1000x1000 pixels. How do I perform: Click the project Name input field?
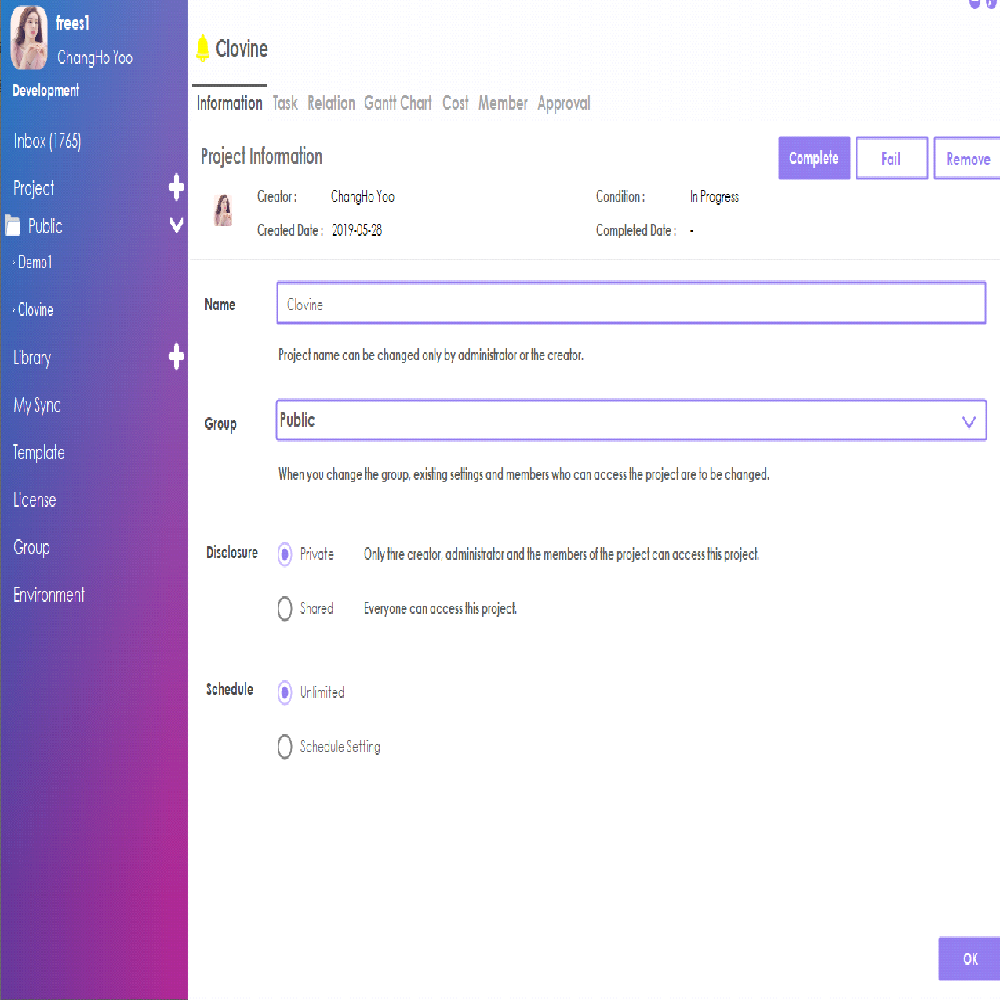click(x=630, y=305)
